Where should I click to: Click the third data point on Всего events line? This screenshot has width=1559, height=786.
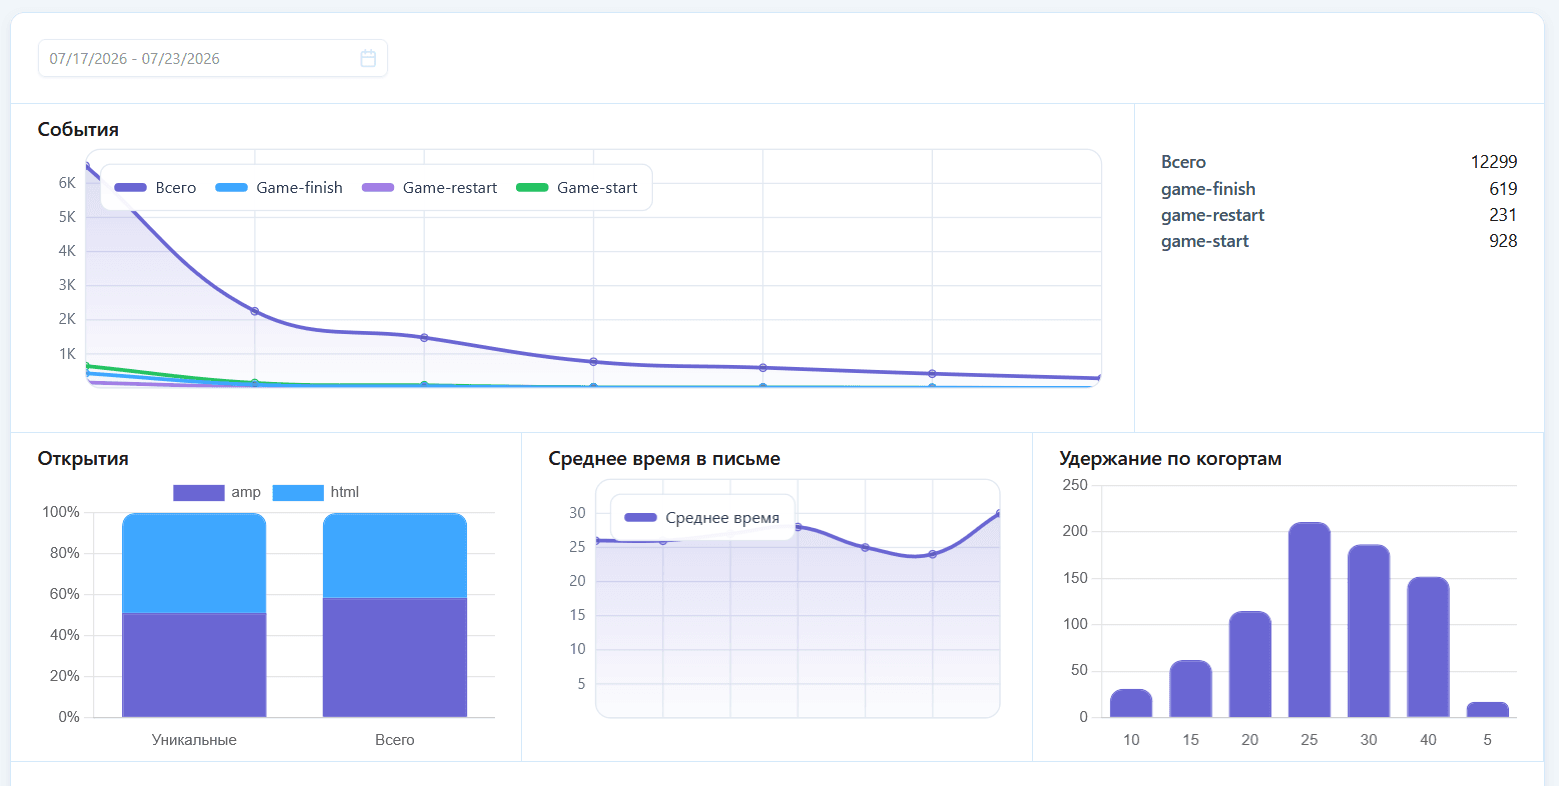[424, 338]
